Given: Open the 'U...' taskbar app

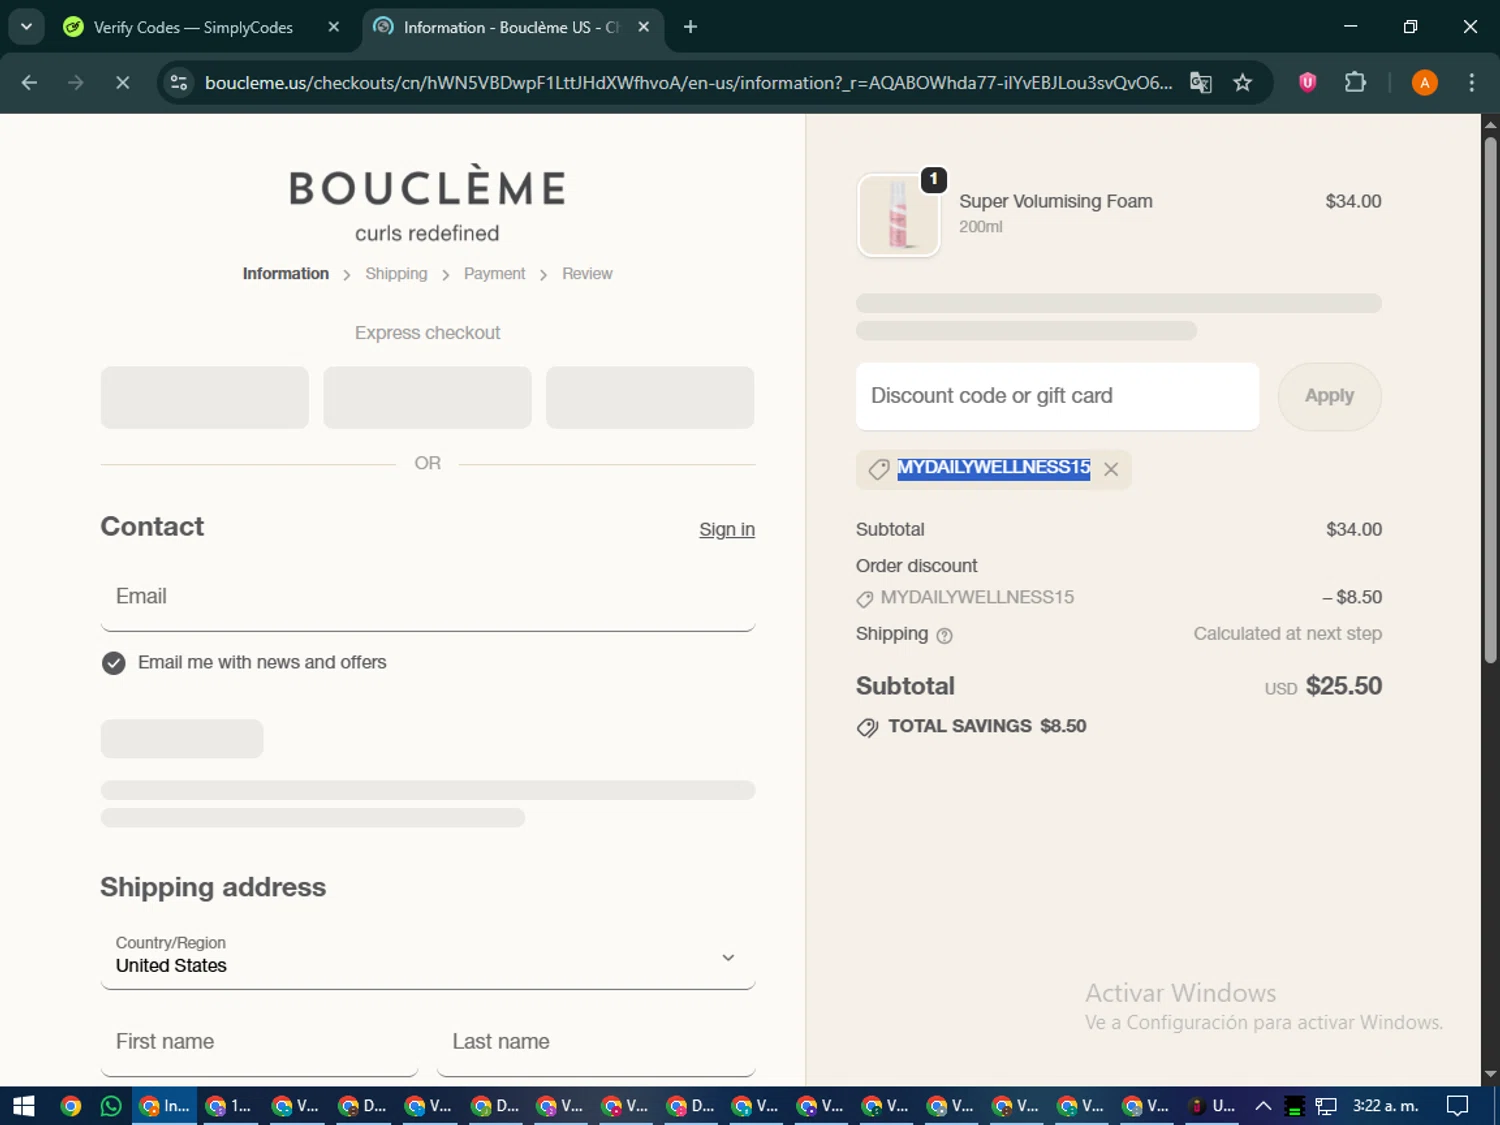Looking at the screenshot, I should [1212, 1106].
